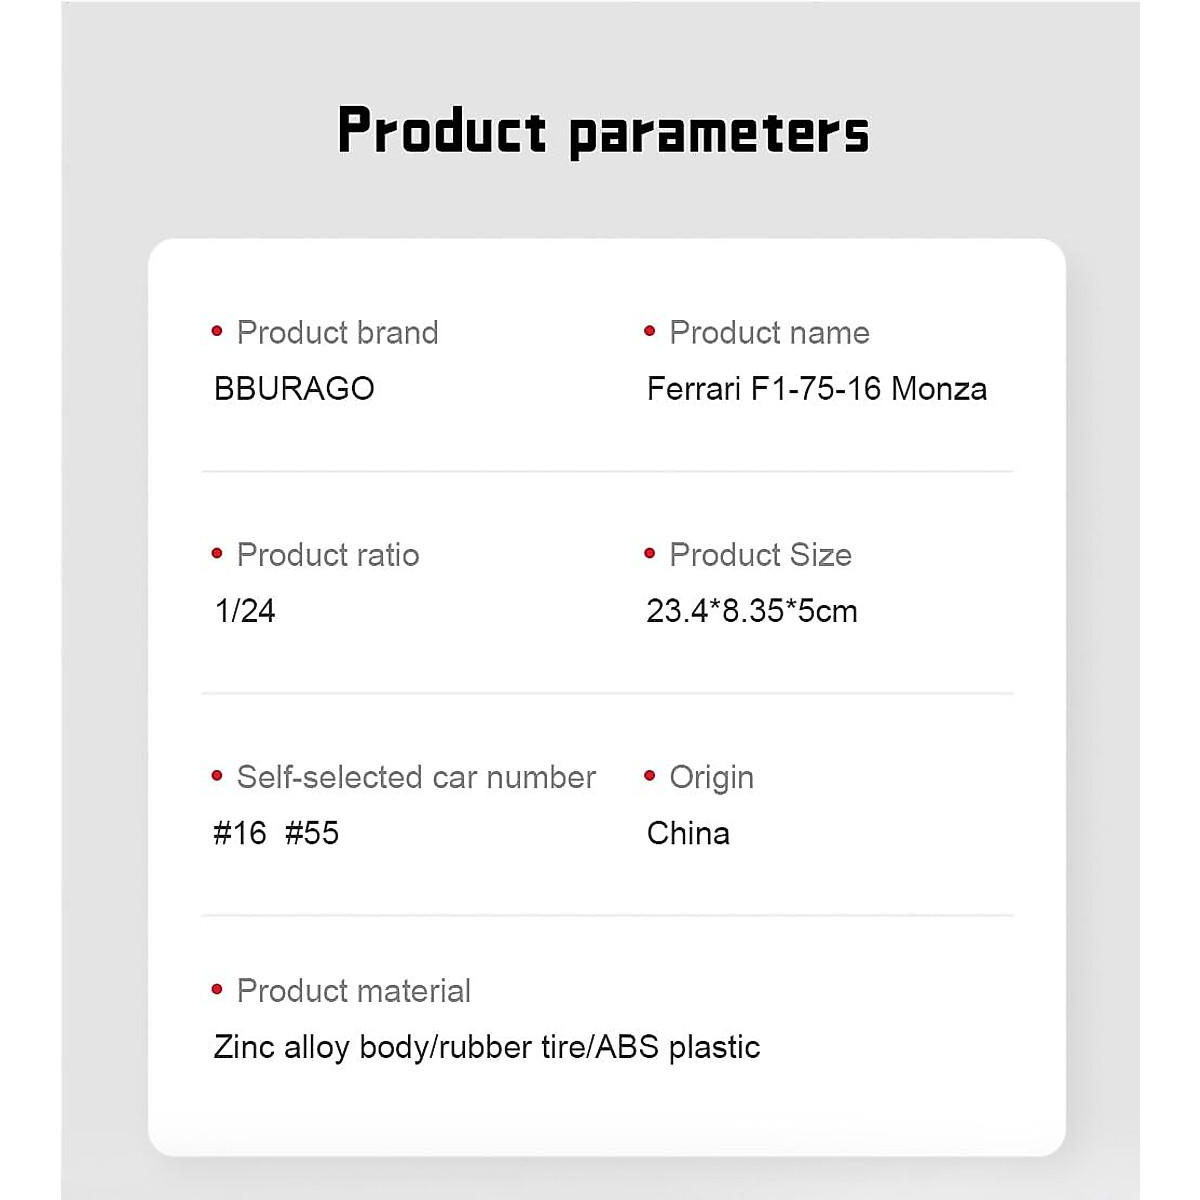
Task: Select the Ferrari F1-75-16 Monza text
Action: 816,388
